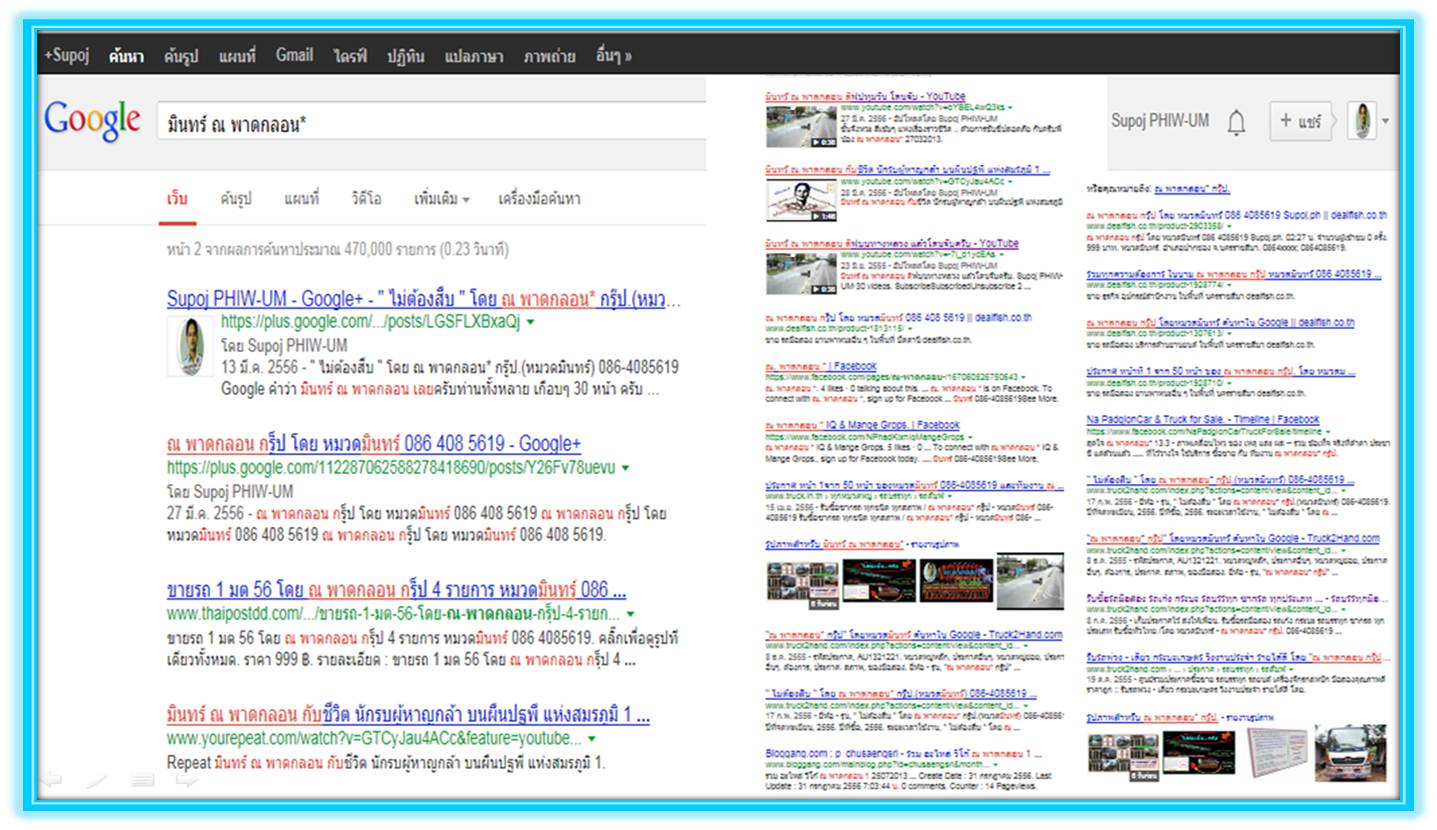Viewport: 1437px width, 830px height.
Task: Select ค้นหา in the top black bar
Action: (x=127, y=56)
